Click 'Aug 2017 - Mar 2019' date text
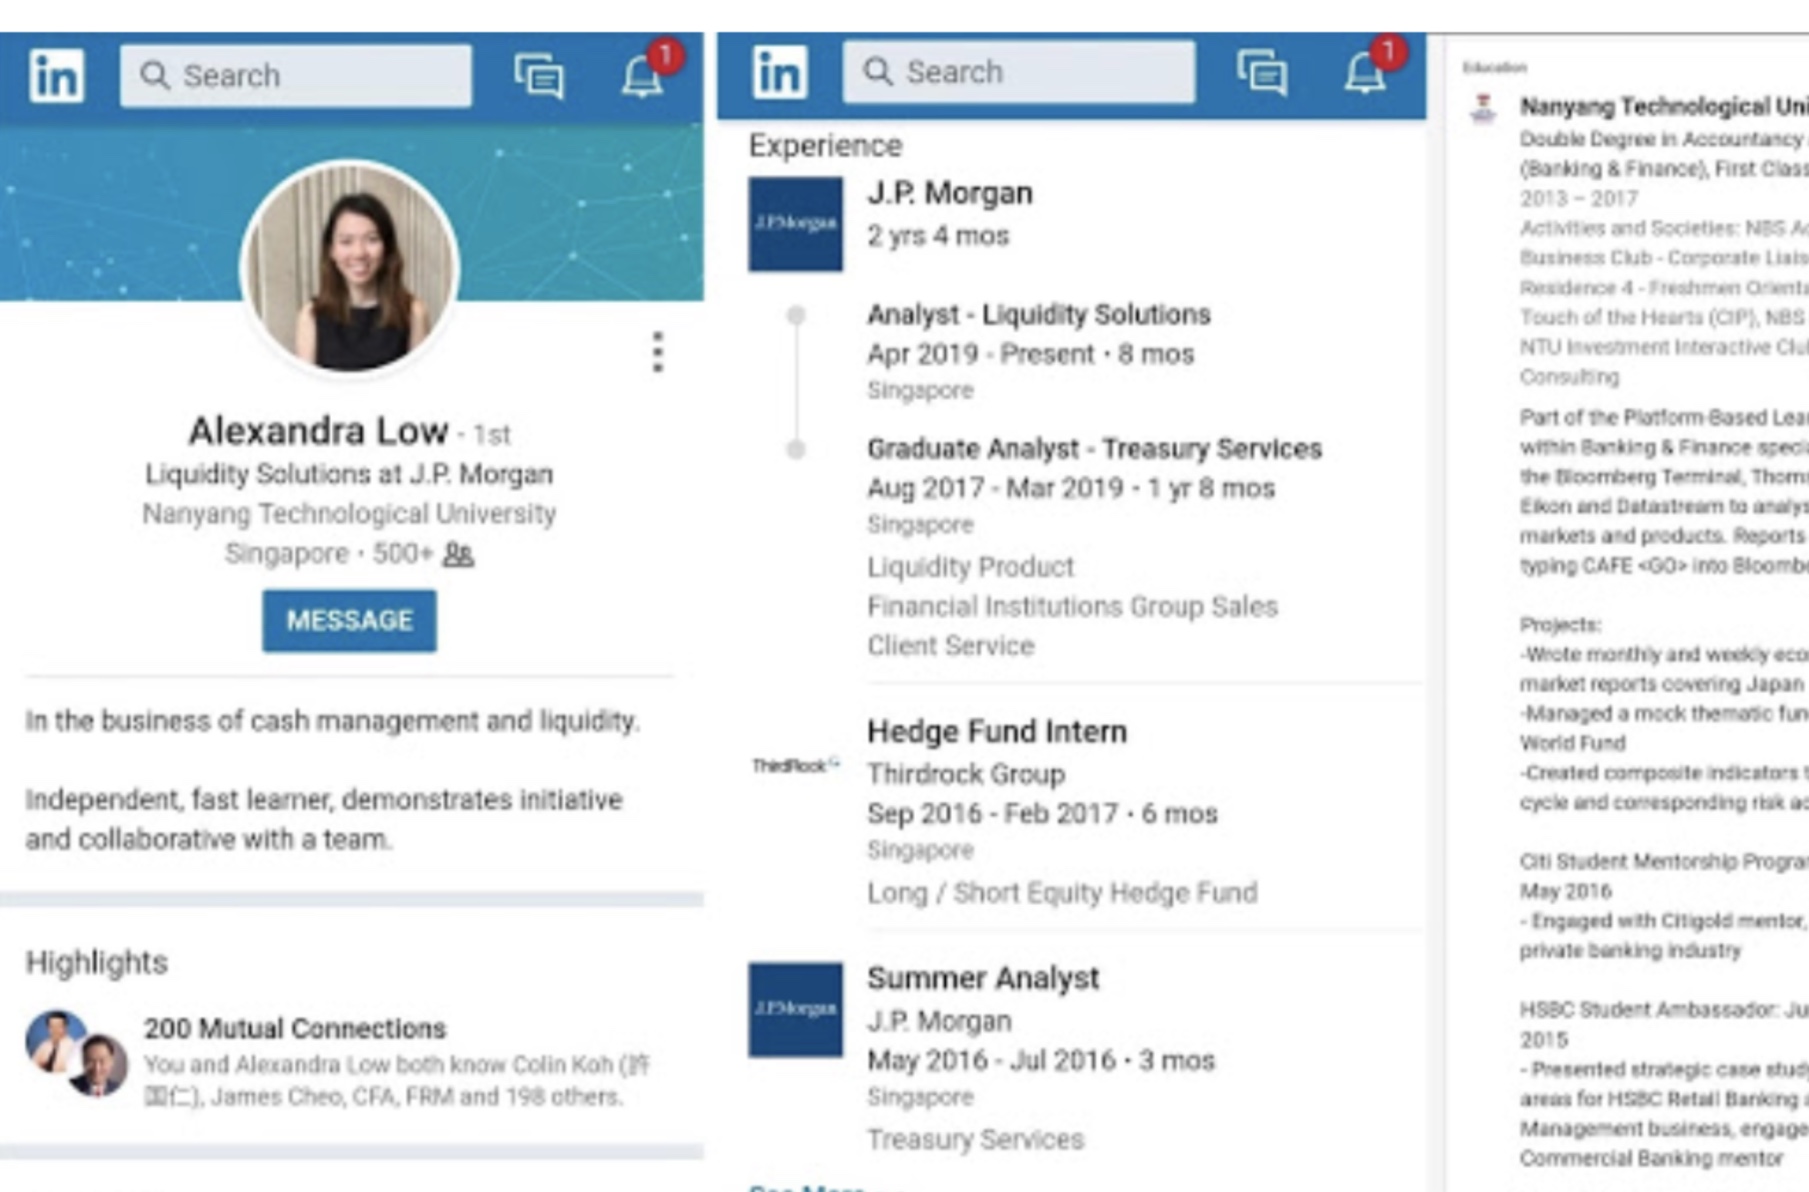Viewport: 1809px width, 1192px height. [995, 489]
